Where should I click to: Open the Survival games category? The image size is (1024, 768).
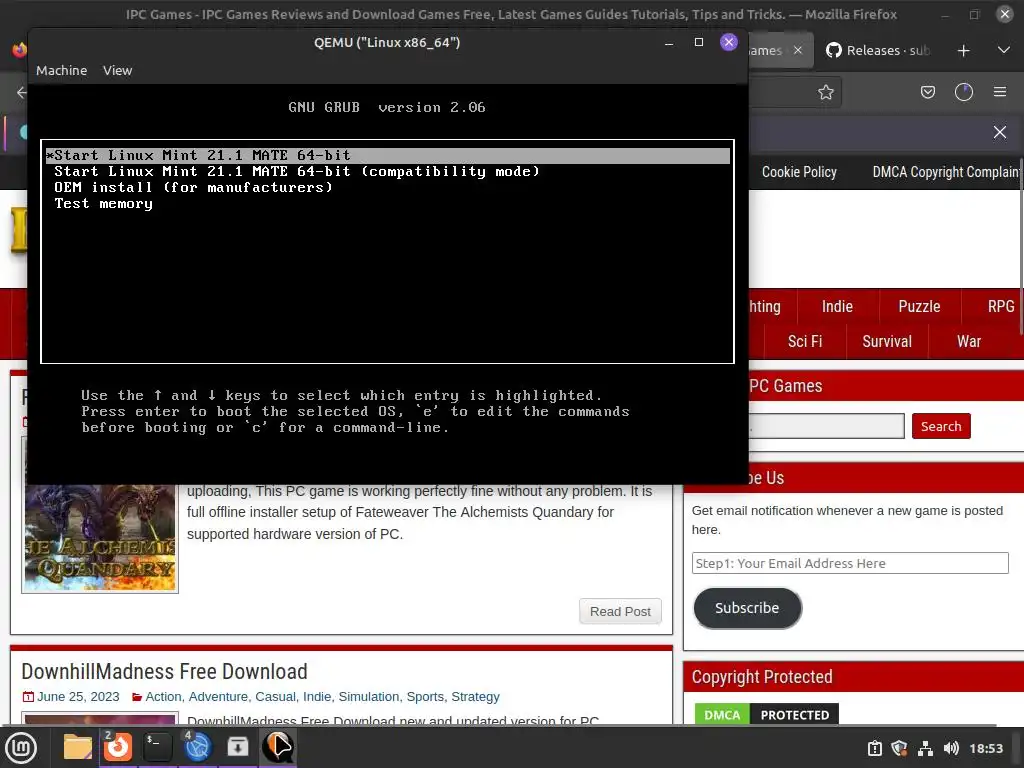[886, 342]
